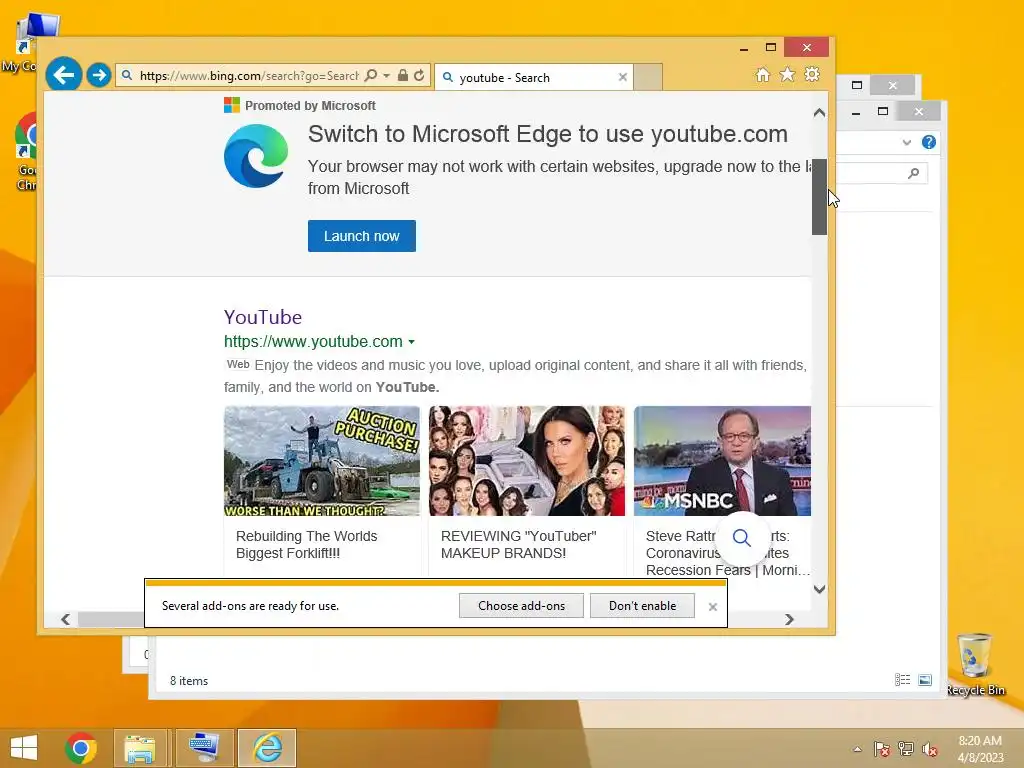Open the MSNBC Steve Rattner video thumbnail

722,461
